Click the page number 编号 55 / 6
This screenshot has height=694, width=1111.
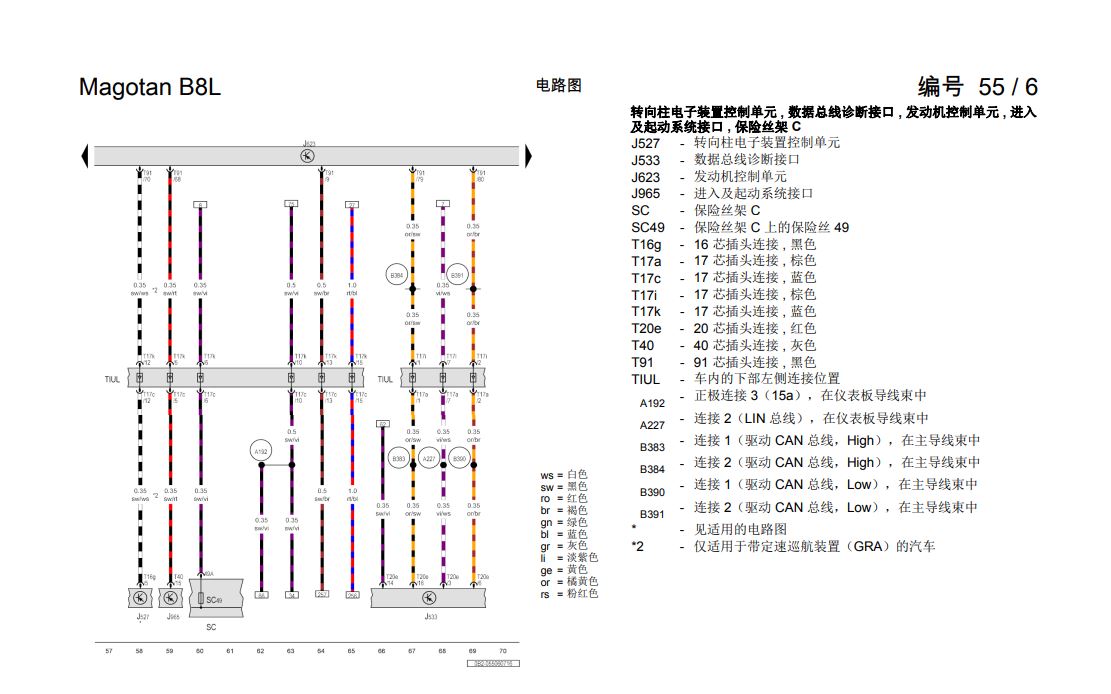tap(978, 86)
